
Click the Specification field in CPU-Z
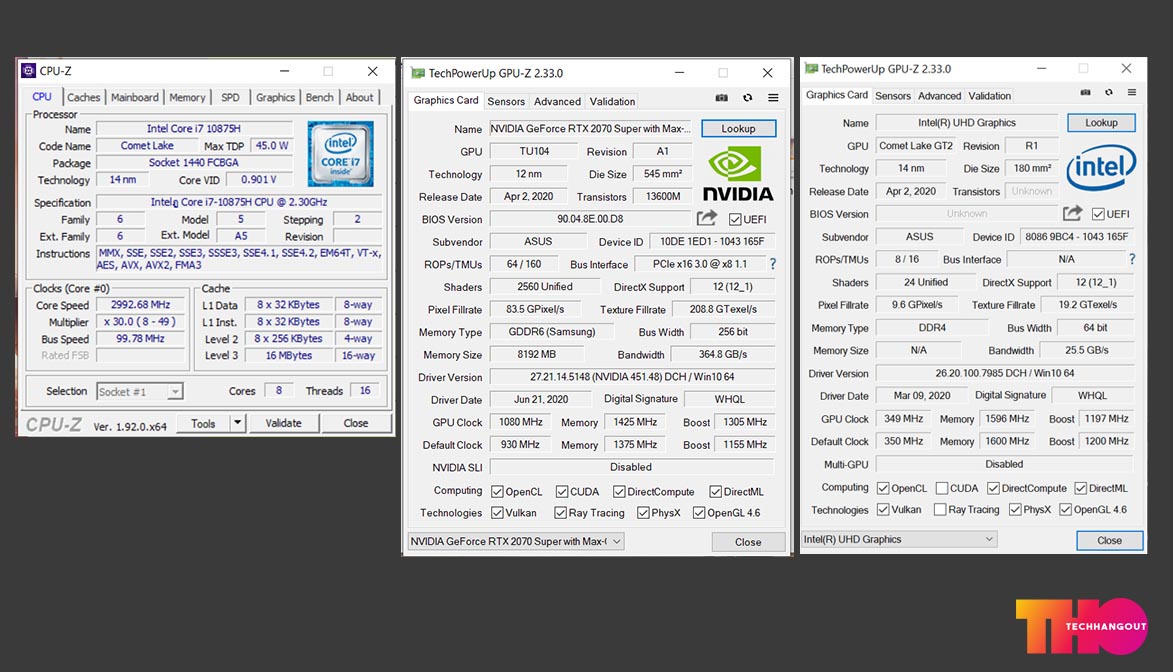point(239,202)
